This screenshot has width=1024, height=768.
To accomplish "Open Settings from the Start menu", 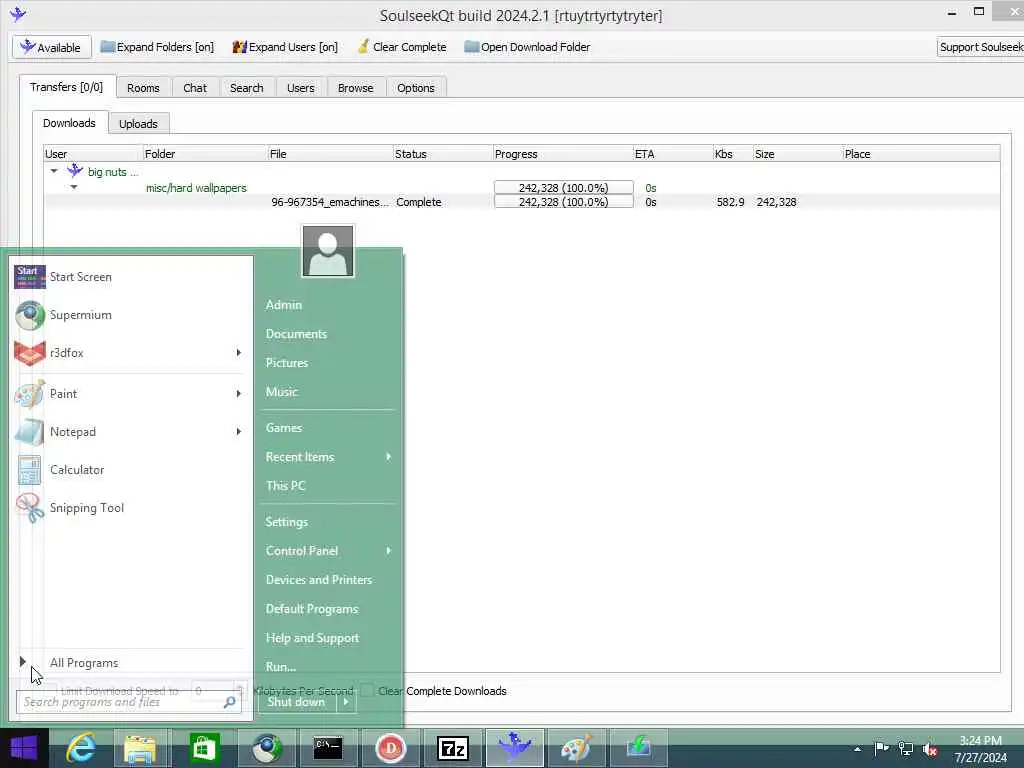I will pyautogui.click(x=328, y=522).
